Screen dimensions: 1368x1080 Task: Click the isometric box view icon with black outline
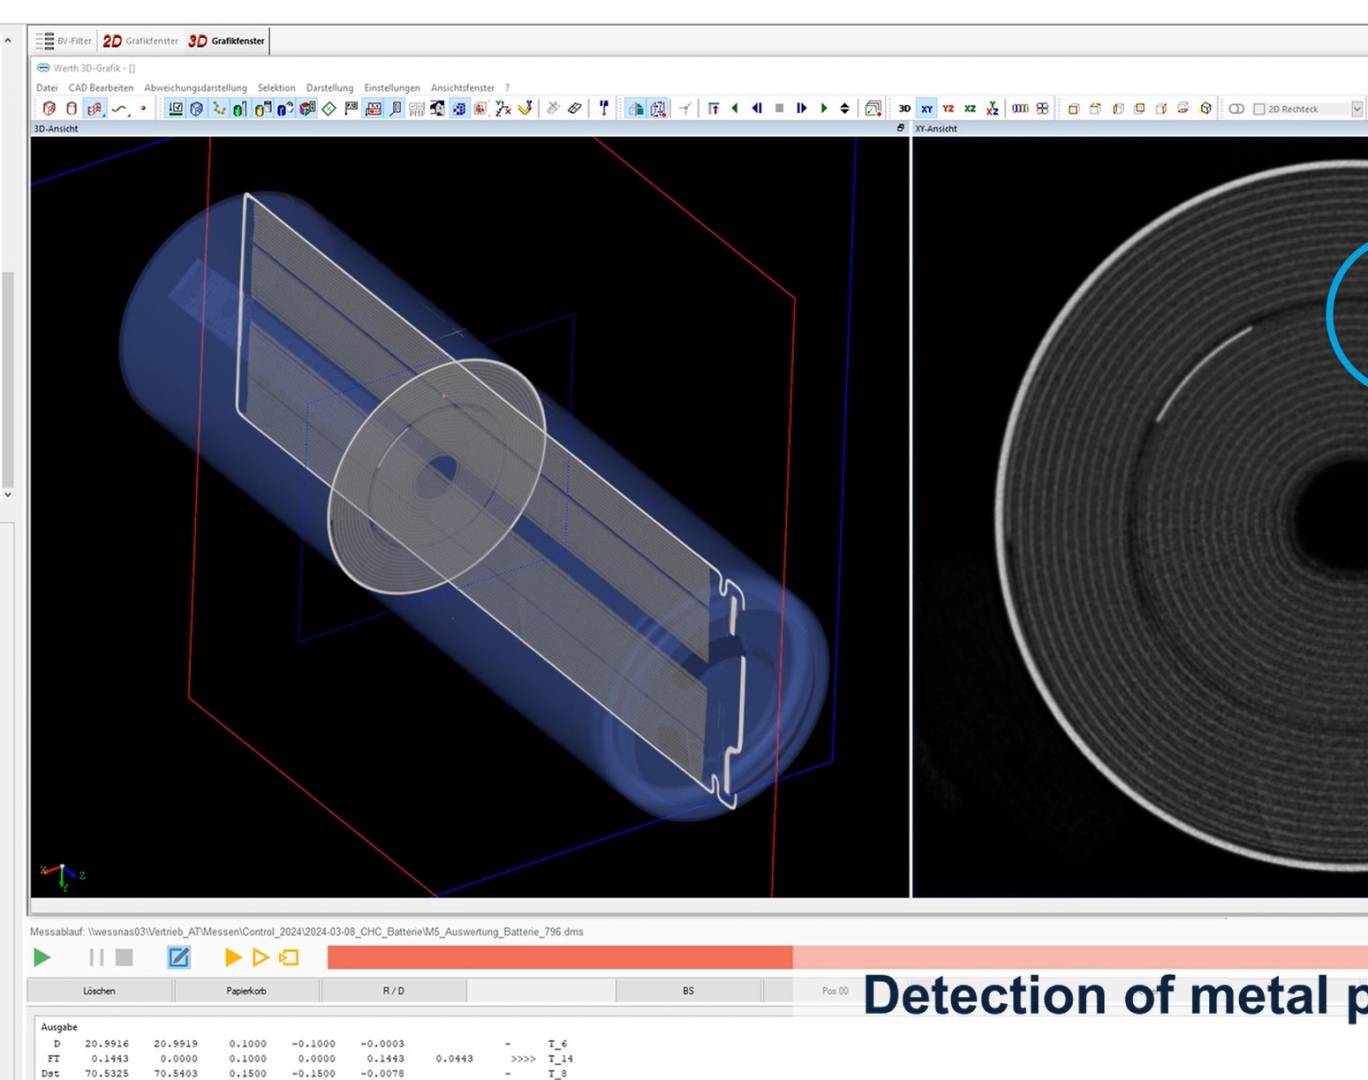pyautogui.click(x=1206, y=108)
